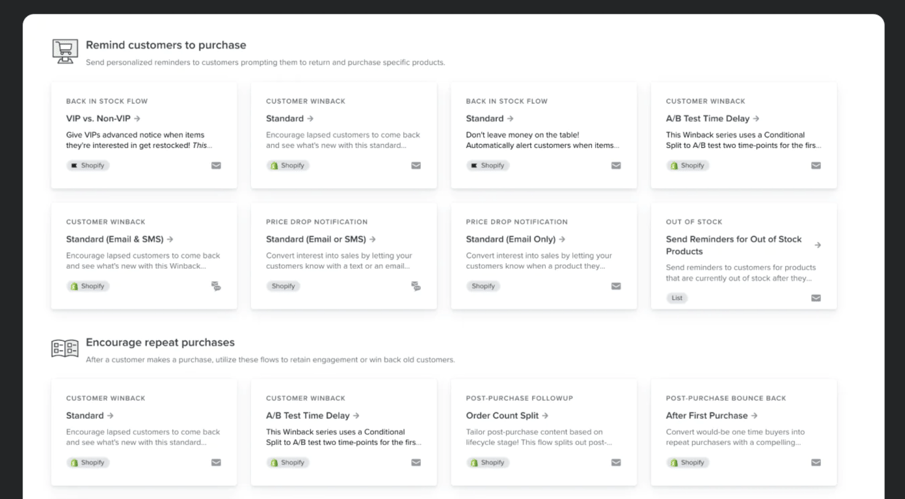Click the icon beside Encourage repeat purchases heading
The height and width of the screenshot is (499, 905).
(65, 348)
